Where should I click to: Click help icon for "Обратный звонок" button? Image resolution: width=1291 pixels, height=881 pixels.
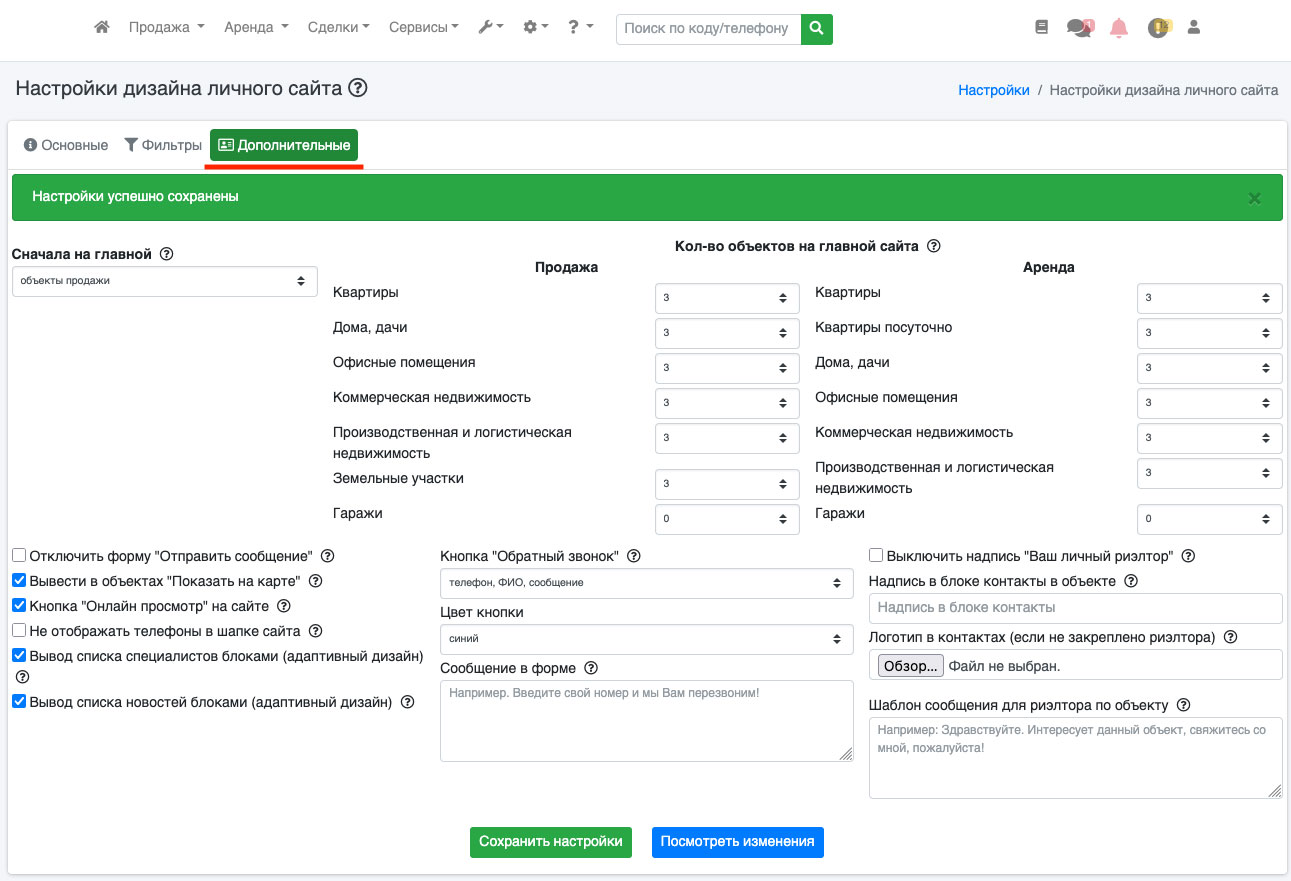(x=633, y=556)
